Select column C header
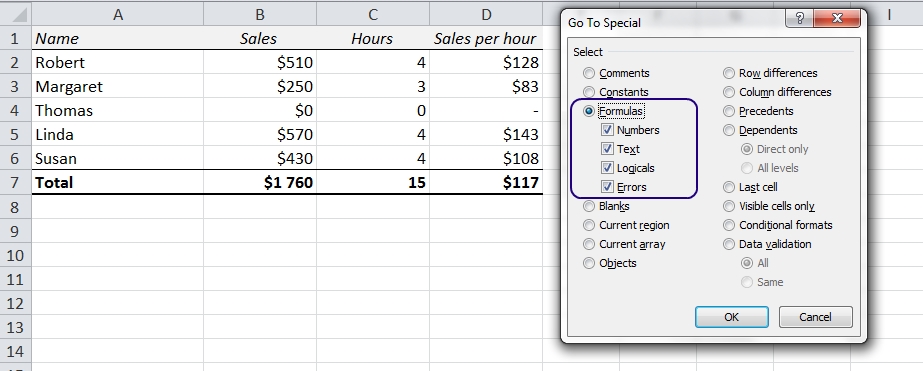 373,14
